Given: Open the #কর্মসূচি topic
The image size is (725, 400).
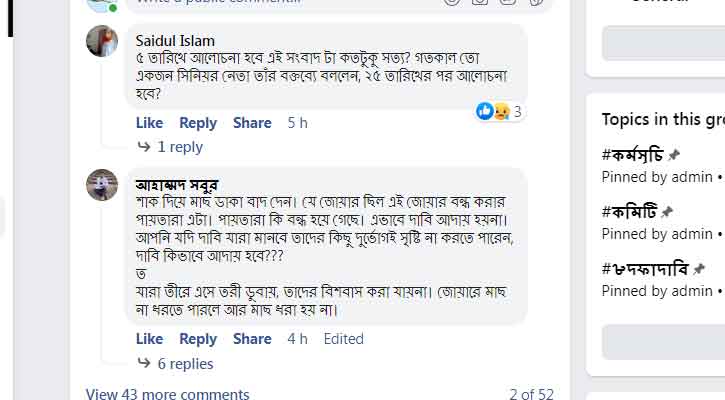Looking at the screenshot, I should [x=632, y=156].
